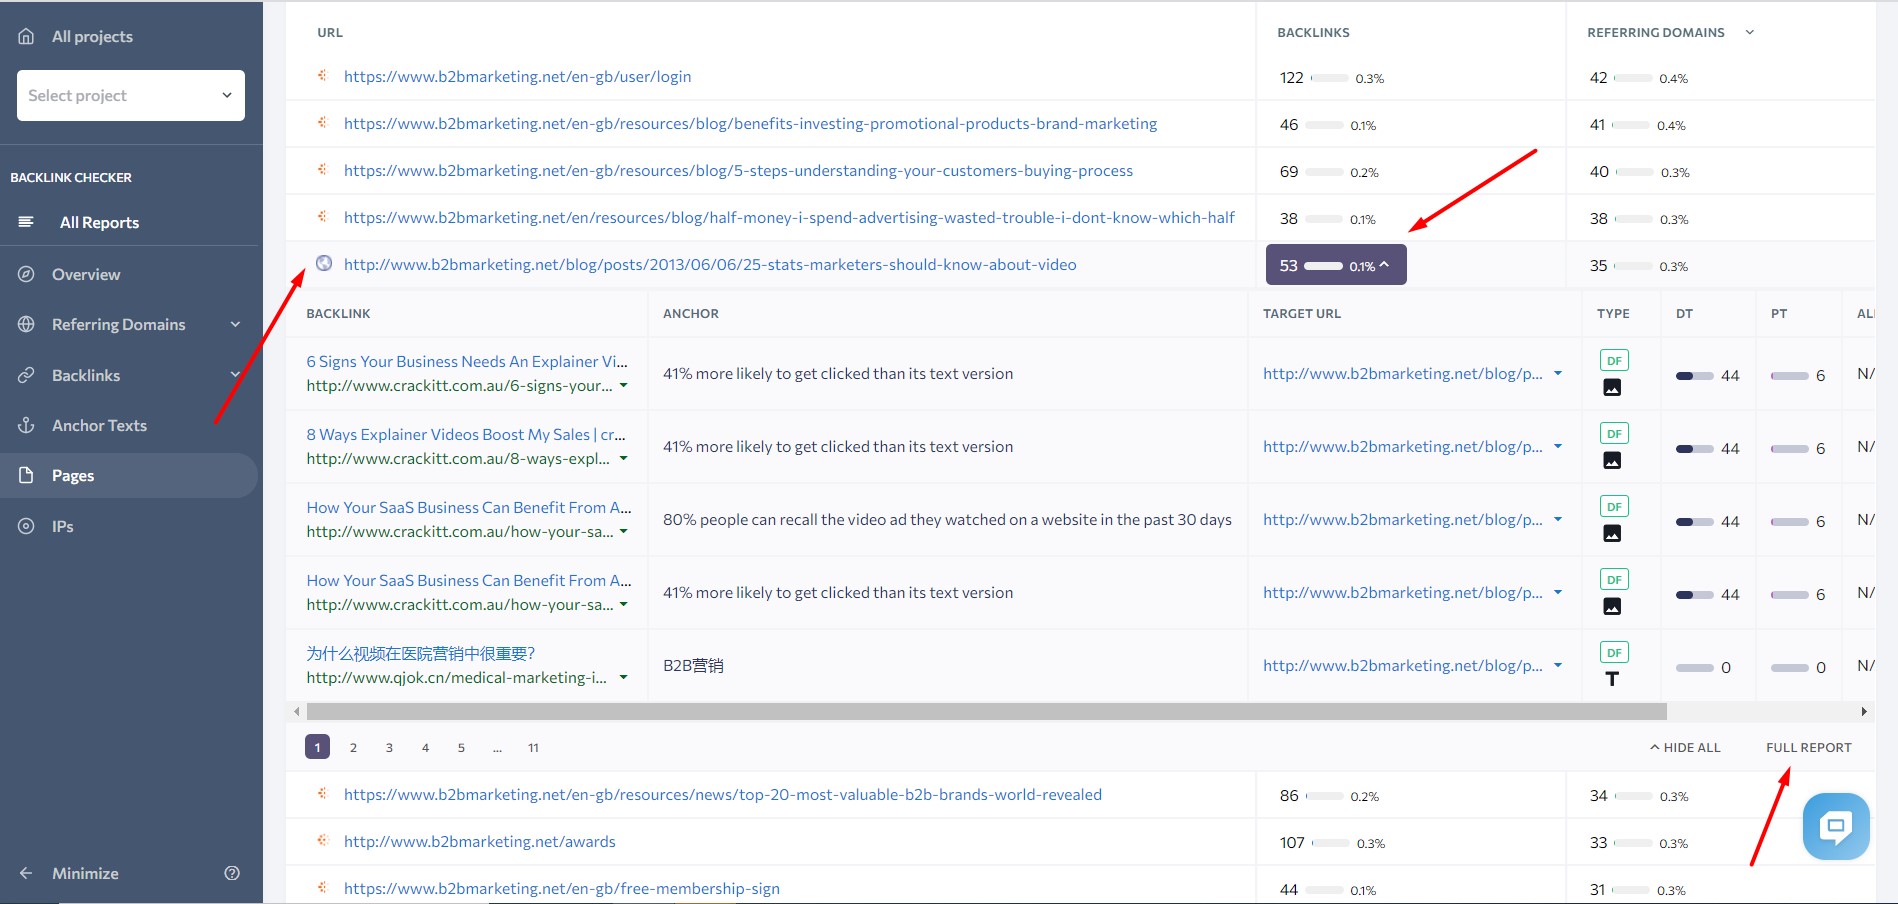Click the Pages document icon
1898x904 pixels.
coord(26,475)
